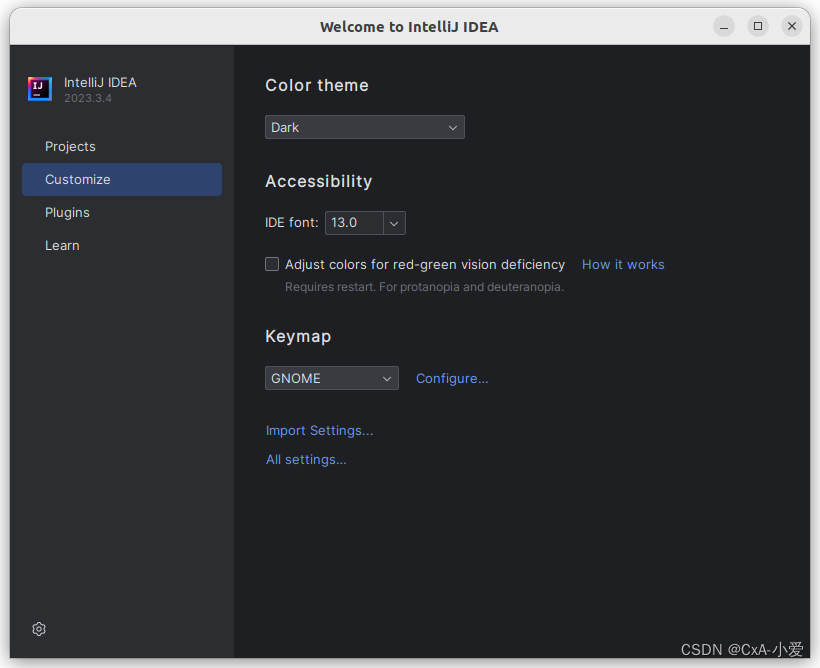Select the Customize section
The width and height of the screenshot is (820, 668).
point(122,179)
